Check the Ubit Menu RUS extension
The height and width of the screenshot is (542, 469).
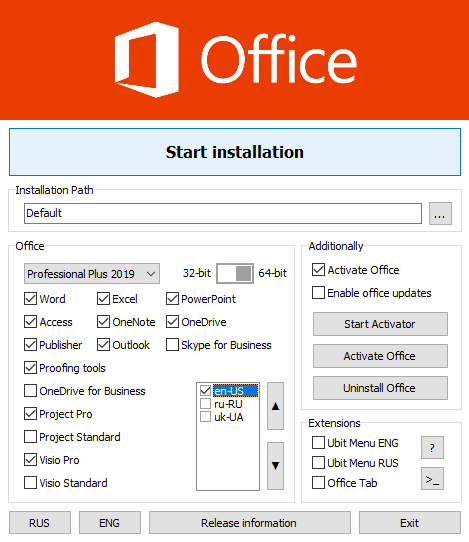pos(318,462)
